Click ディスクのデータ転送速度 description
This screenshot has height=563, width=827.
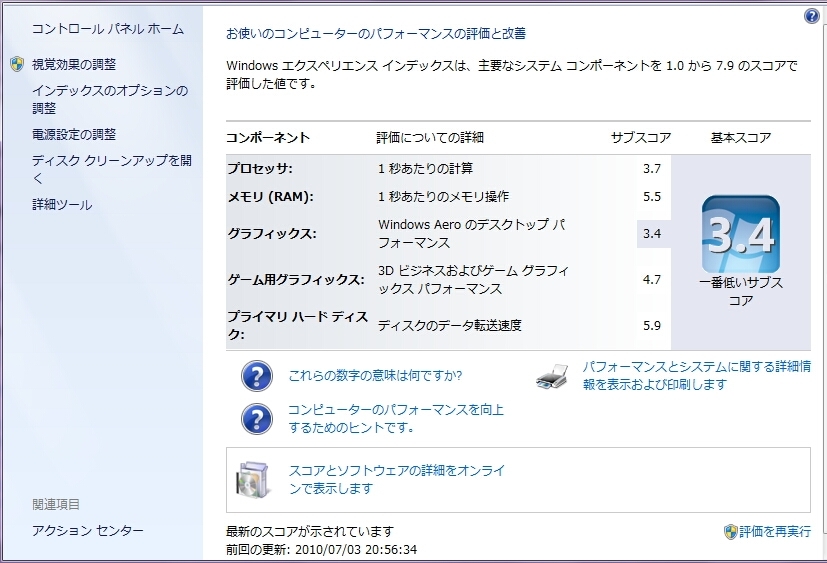tap(450, 326)
